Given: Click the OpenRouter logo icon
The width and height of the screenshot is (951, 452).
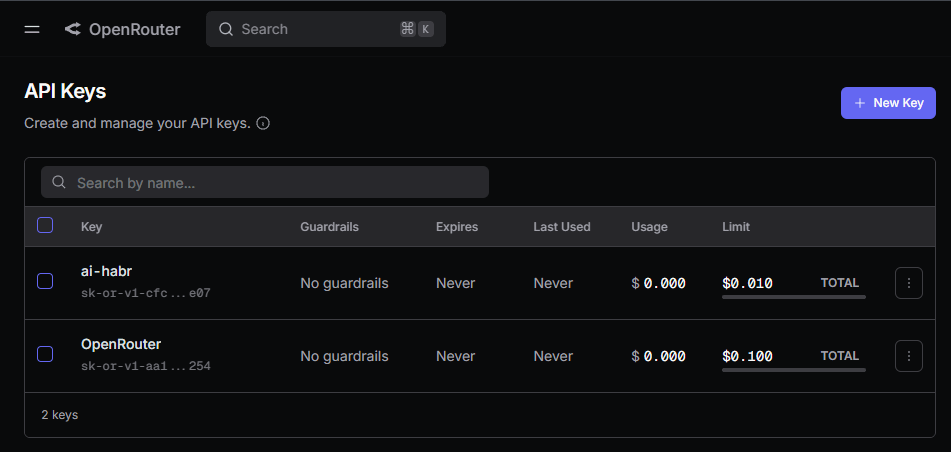Looking at the screenshot, I should pyautogui.click(x=73, y=29).
